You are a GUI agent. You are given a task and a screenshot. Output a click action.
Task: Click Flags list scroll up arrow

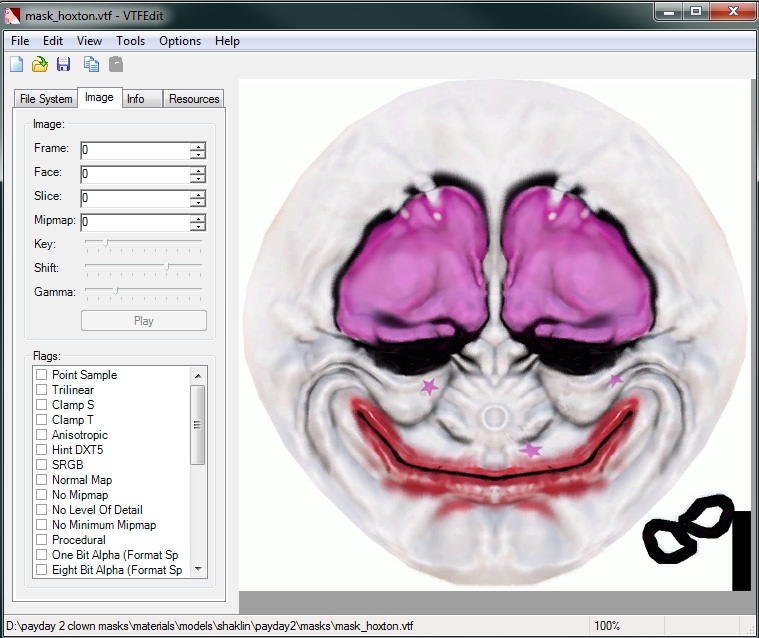pyautogui.click(x=197, y=376)
